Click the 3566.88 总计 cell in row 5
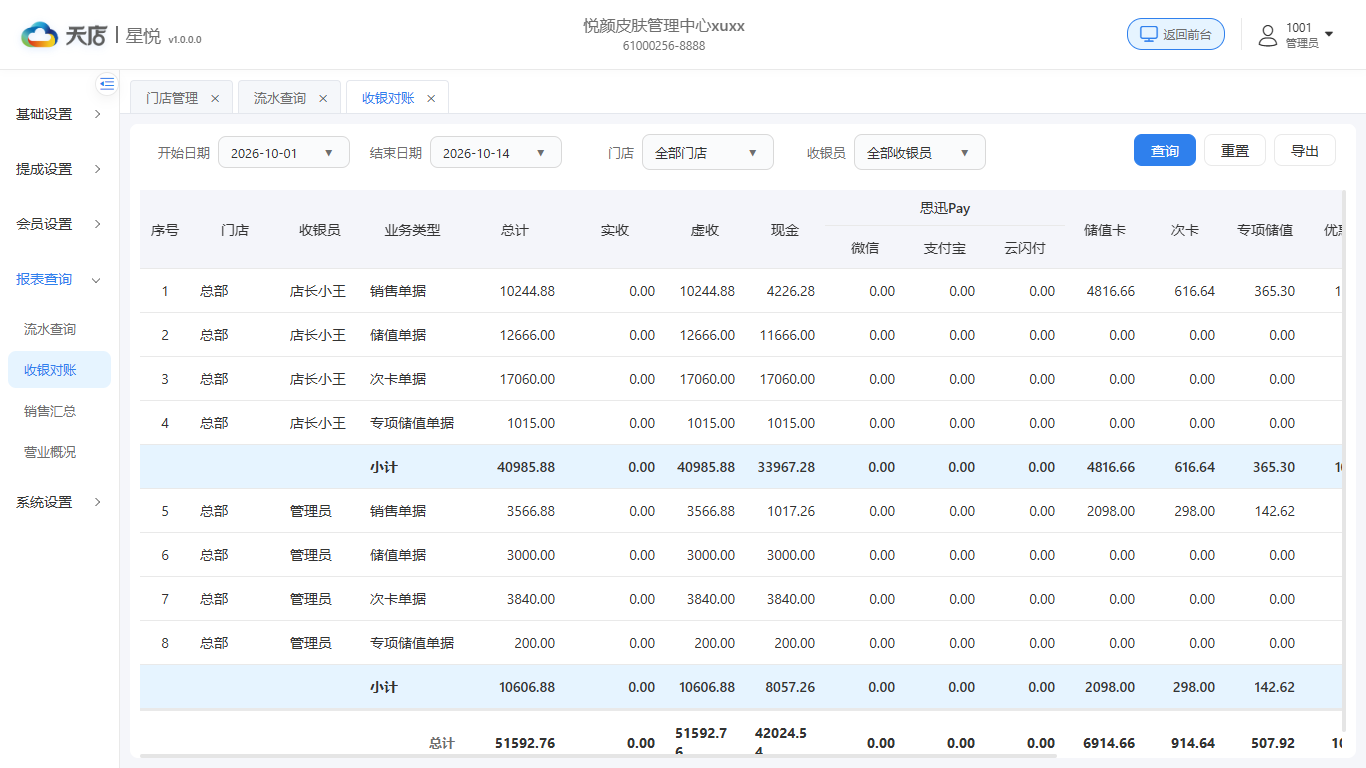 pos(531,511)
